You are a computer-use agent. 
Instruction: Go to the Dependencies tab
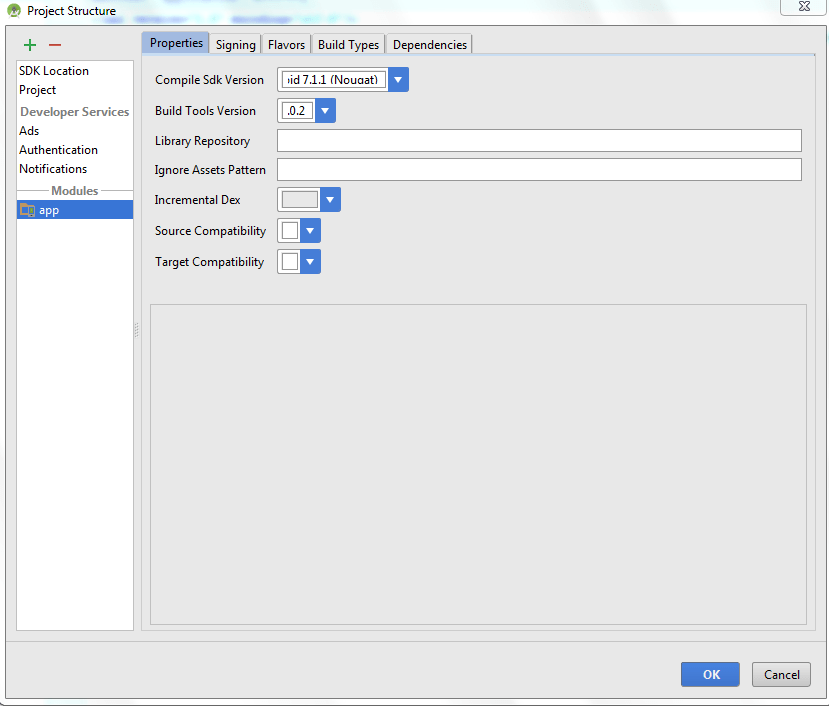[x=429, y=45]
